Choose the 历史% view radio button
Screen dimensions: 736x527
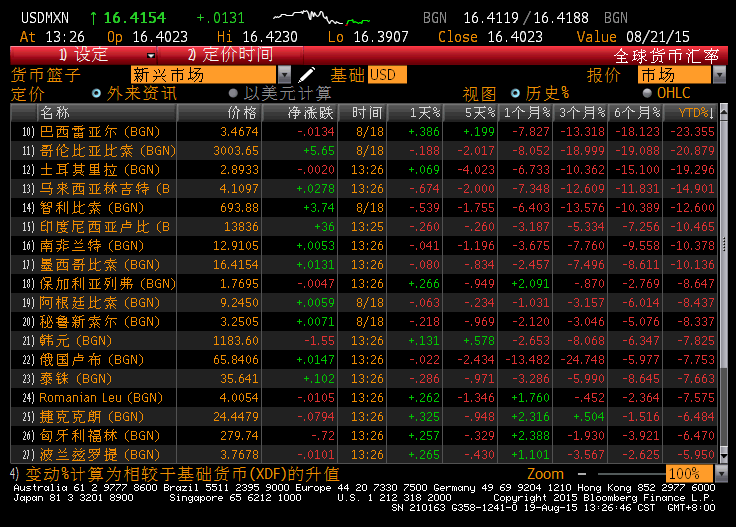tap(517, 93)
